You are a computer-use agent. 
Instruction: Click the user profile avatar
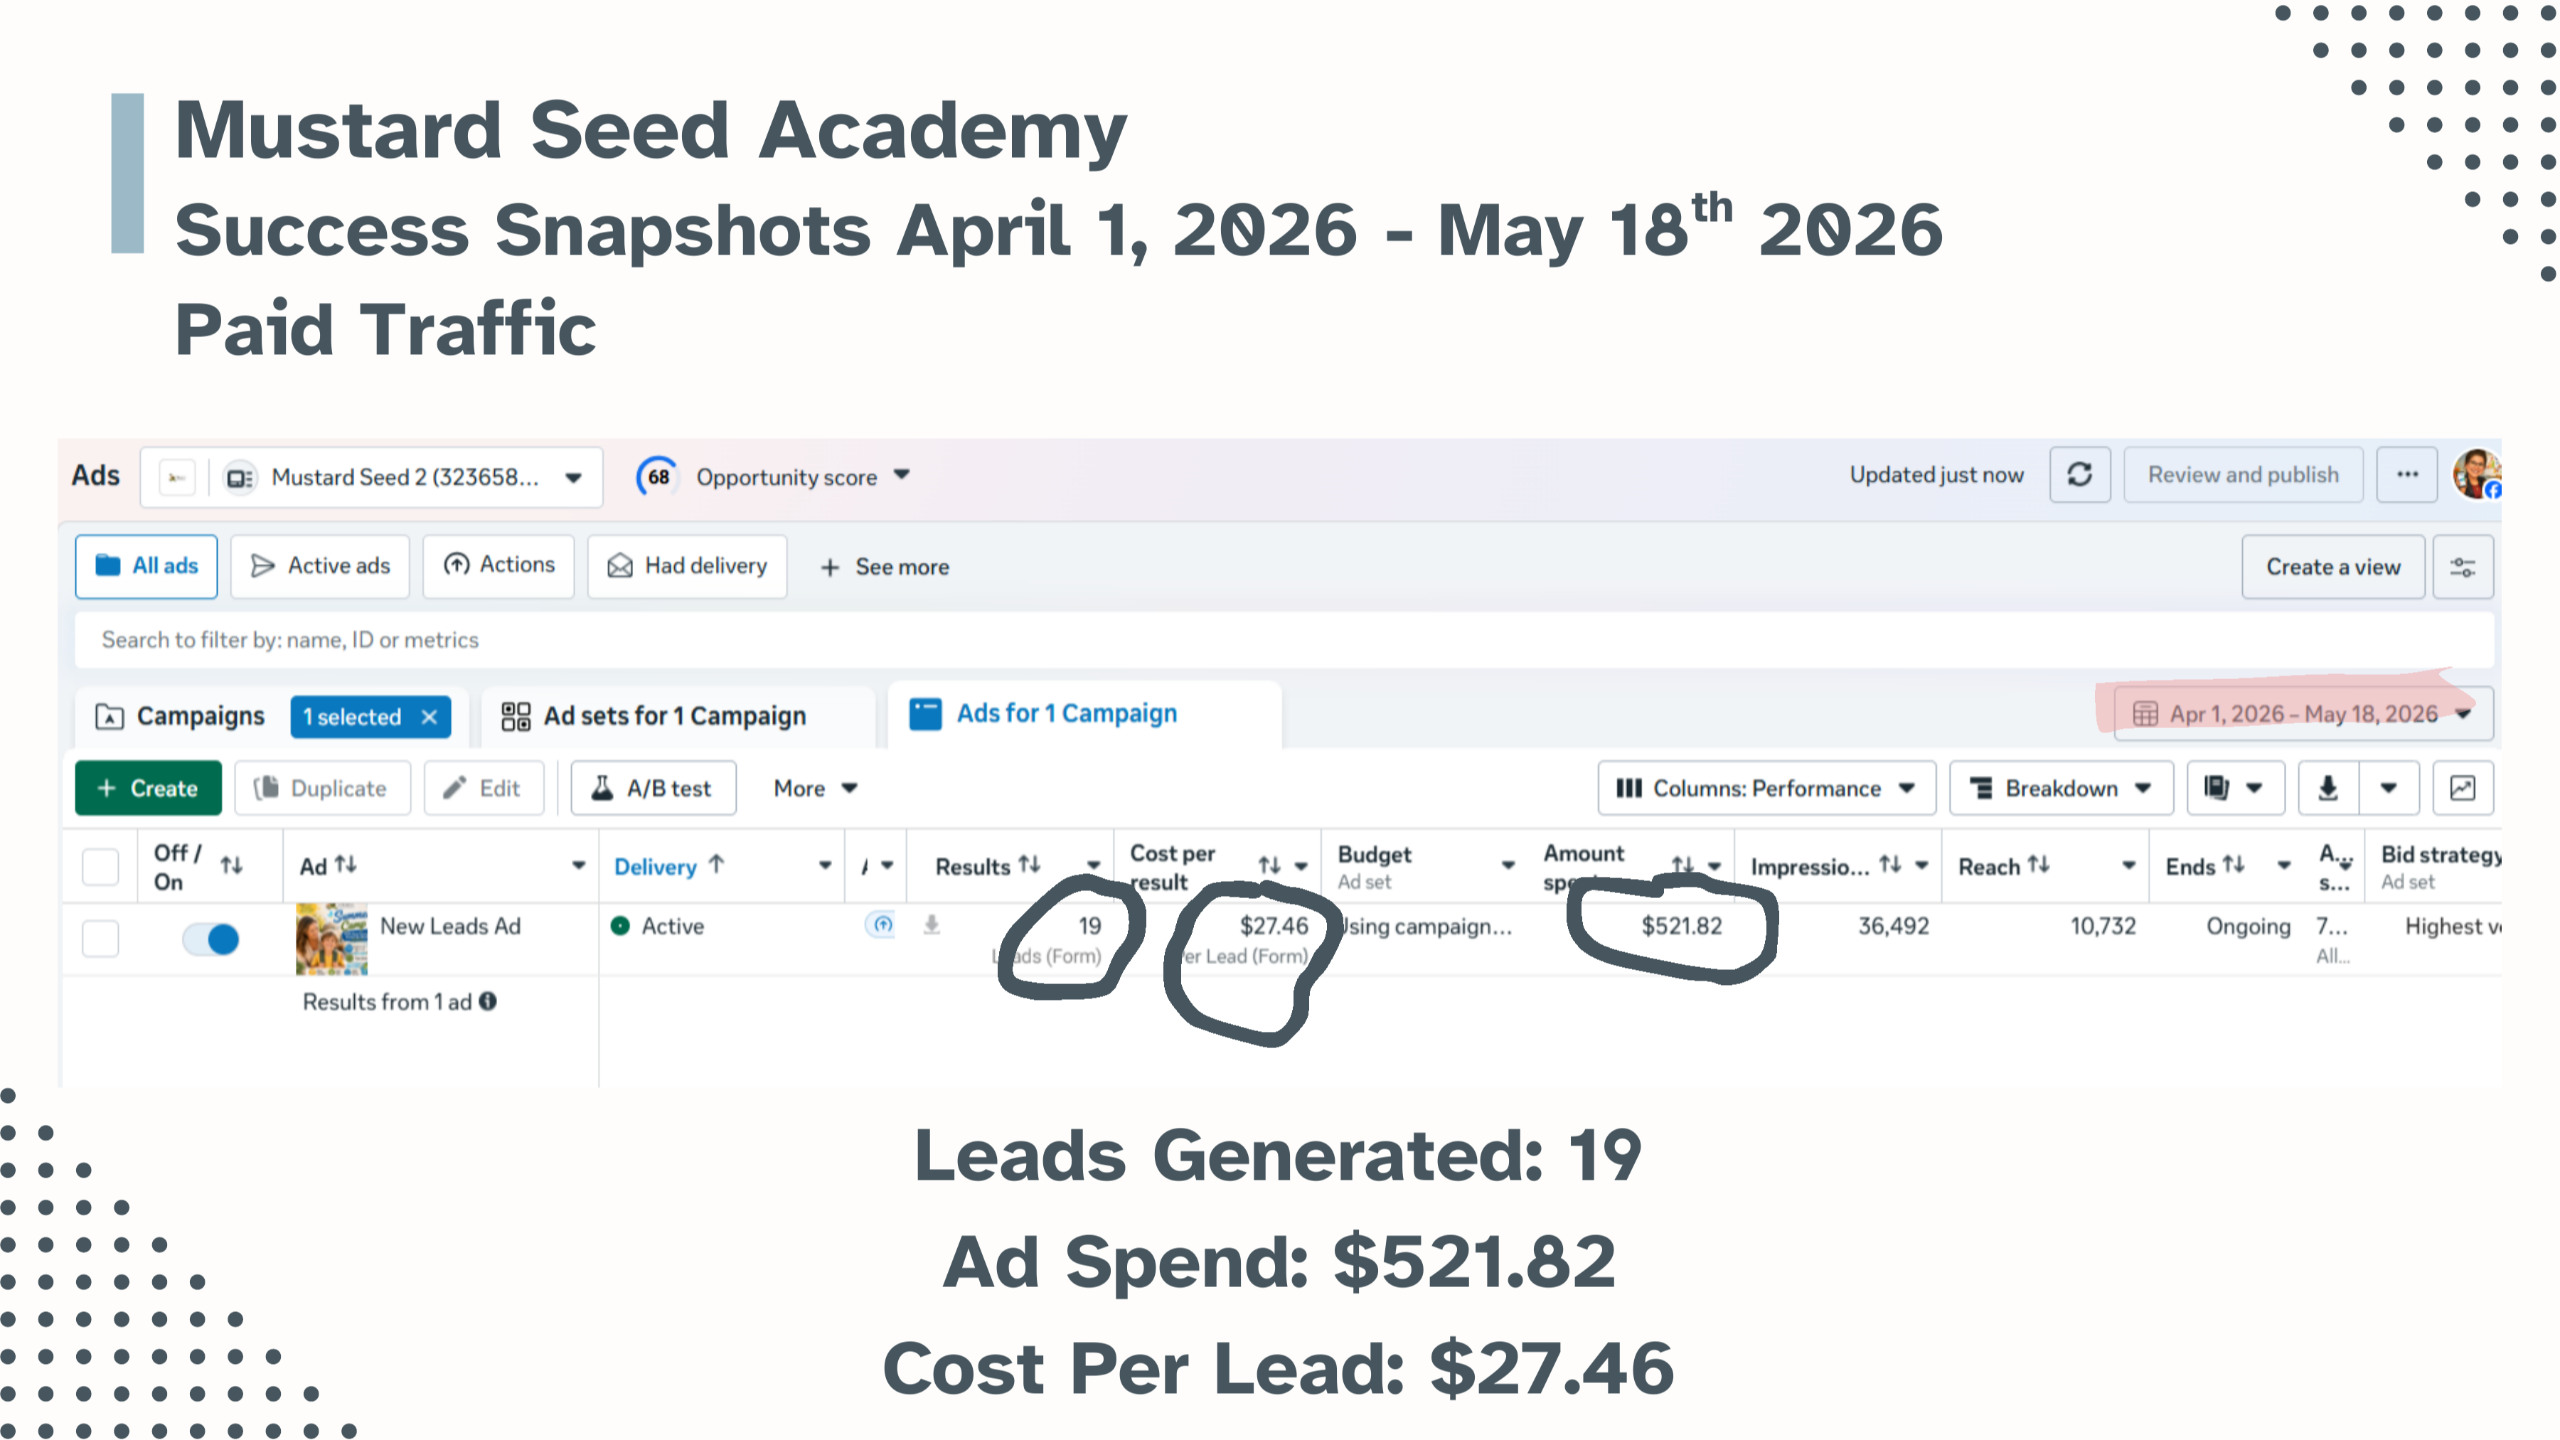coord(2478,475)
